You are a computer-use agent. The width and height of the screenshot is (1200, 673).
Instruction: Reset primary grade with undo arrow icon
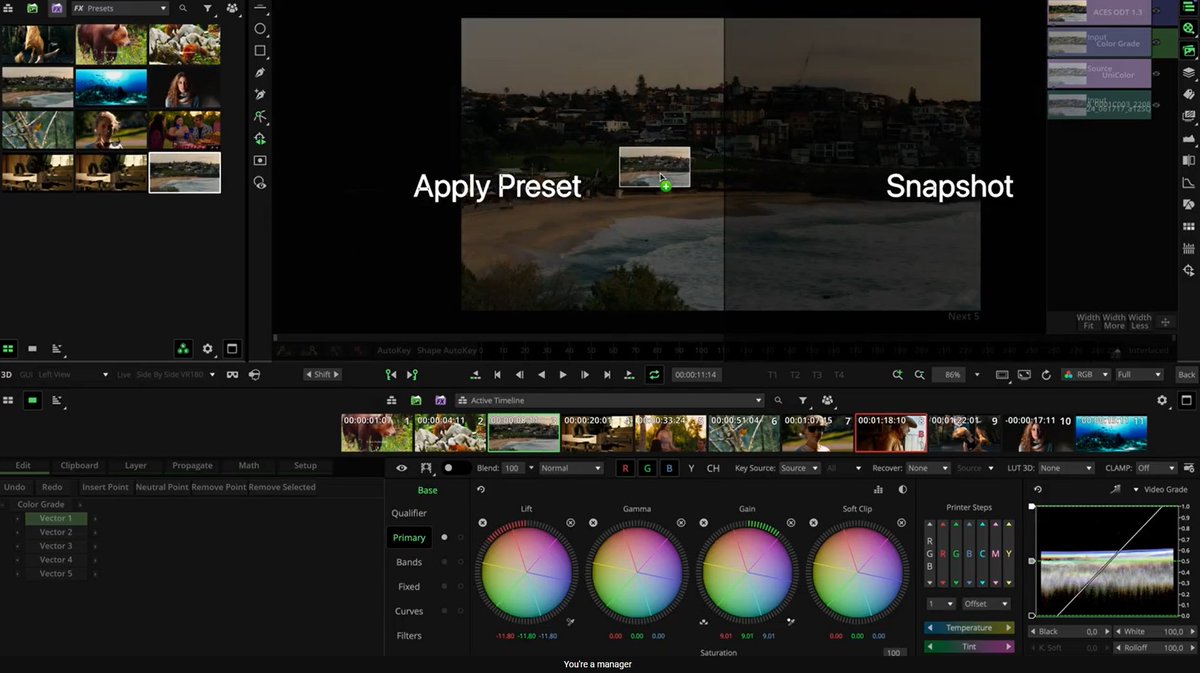click(x=481, y=490)
